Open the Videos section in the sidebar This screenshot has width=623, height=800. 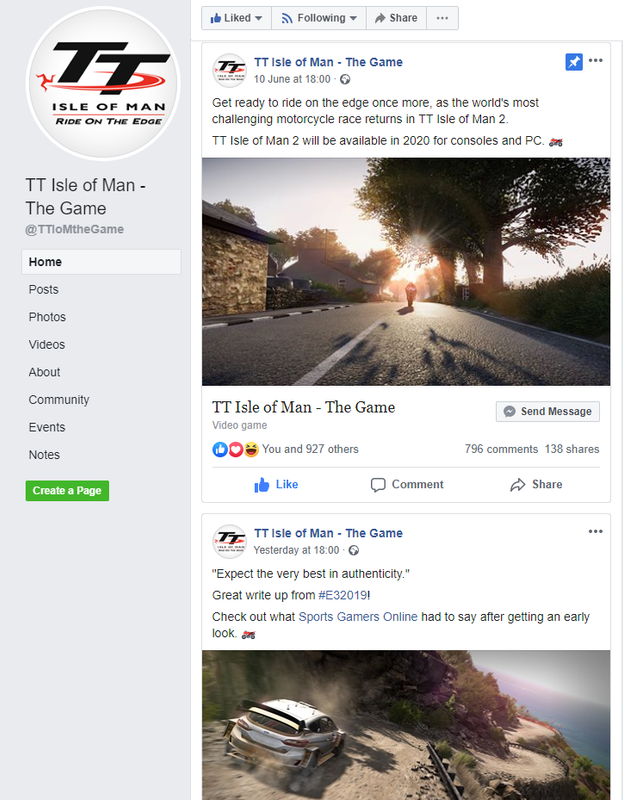[x=46, y=344]
